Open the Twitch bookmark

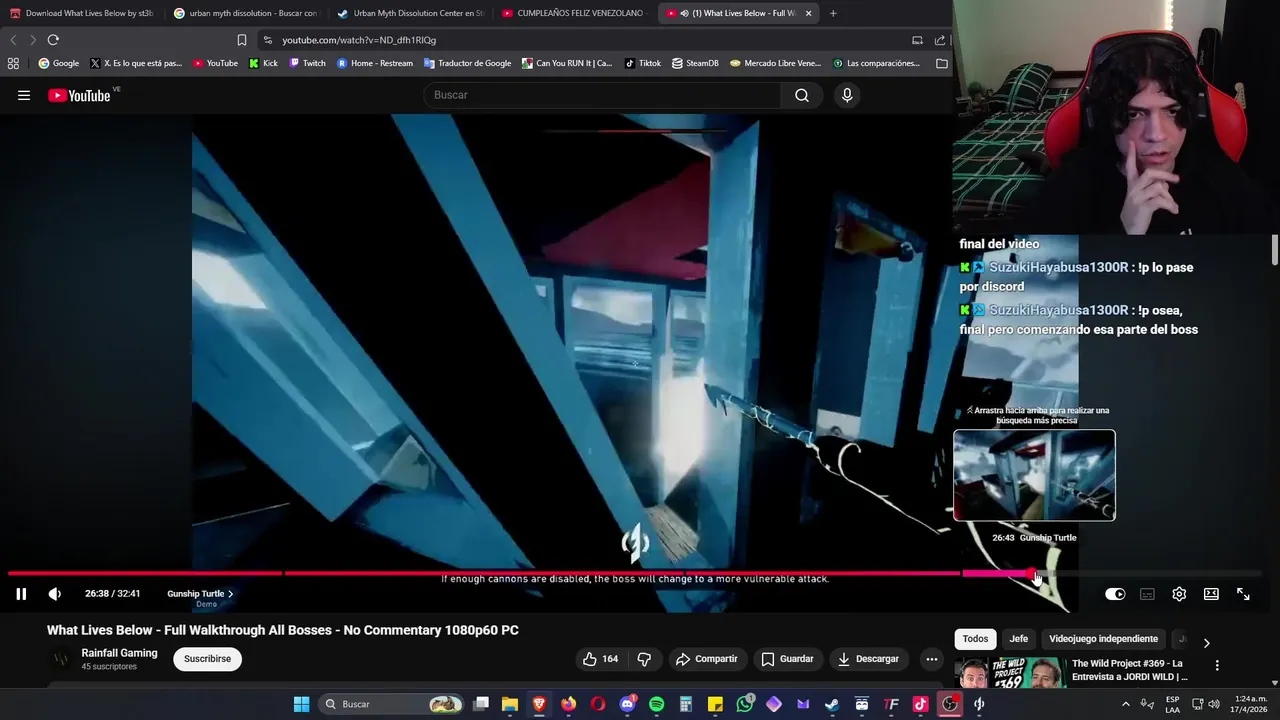click(307, 63)
